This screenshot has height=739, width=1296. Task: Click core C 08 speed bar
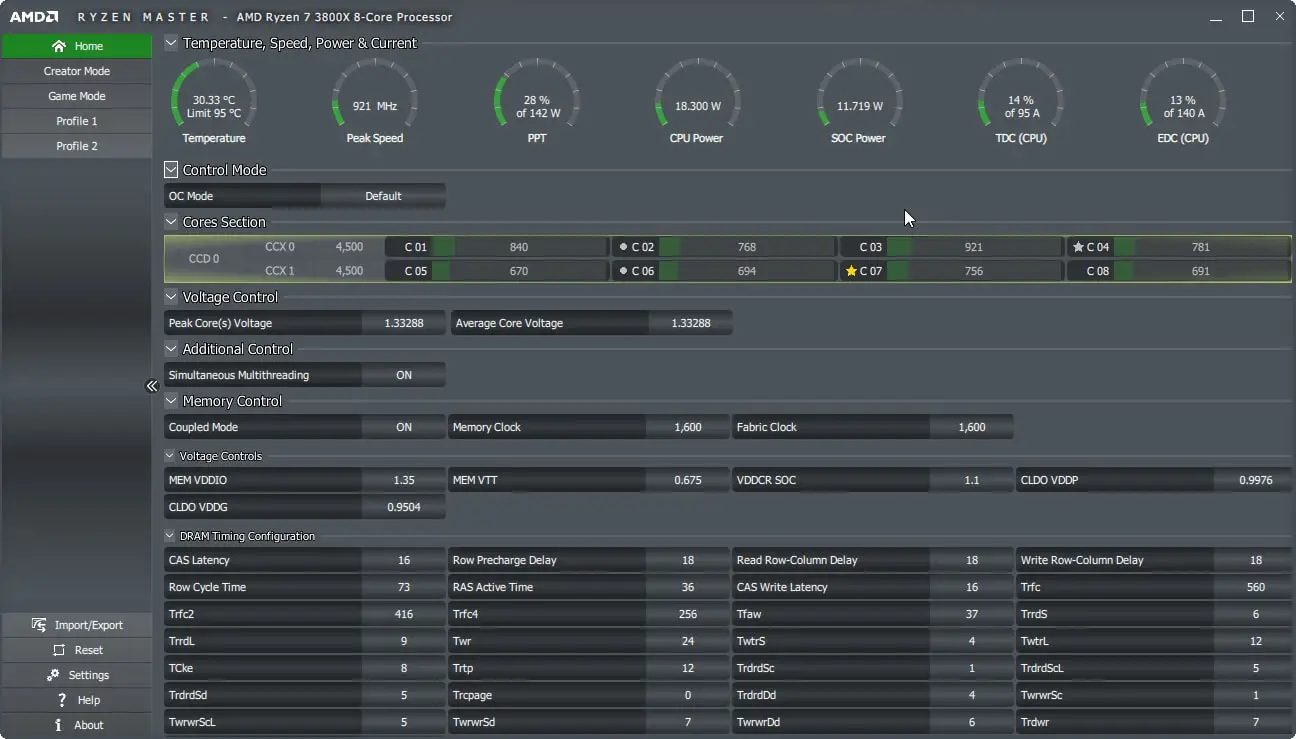coord(1201,271)
